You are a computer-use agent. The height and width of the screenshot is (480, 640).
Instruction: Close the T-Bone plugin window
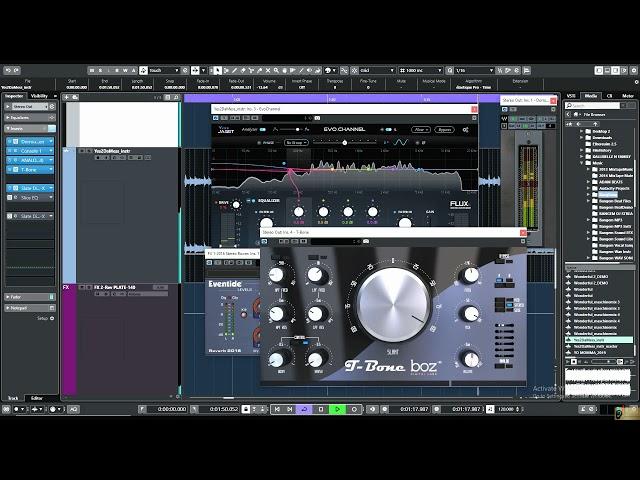click(523, 233)
